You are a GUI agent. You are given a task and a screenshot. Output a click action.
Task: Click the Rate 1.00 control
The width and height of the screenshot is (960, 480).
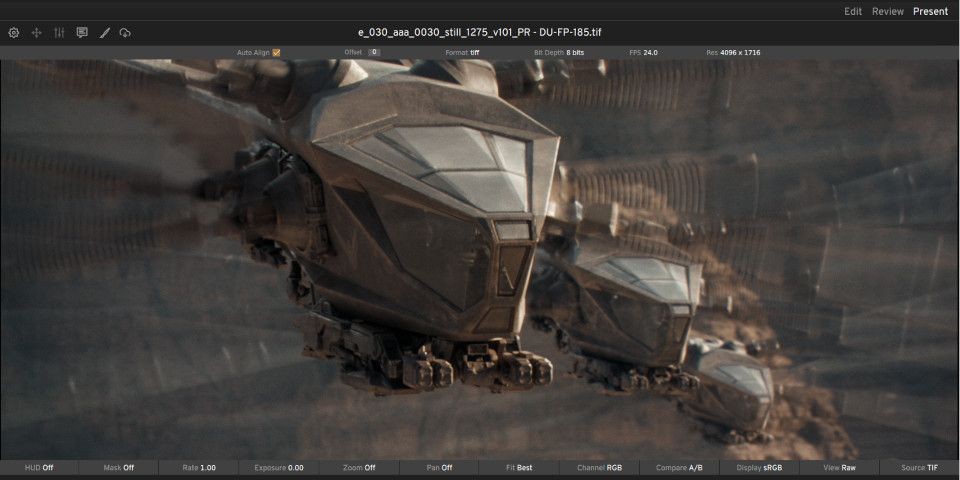click(x=199, y=467)
